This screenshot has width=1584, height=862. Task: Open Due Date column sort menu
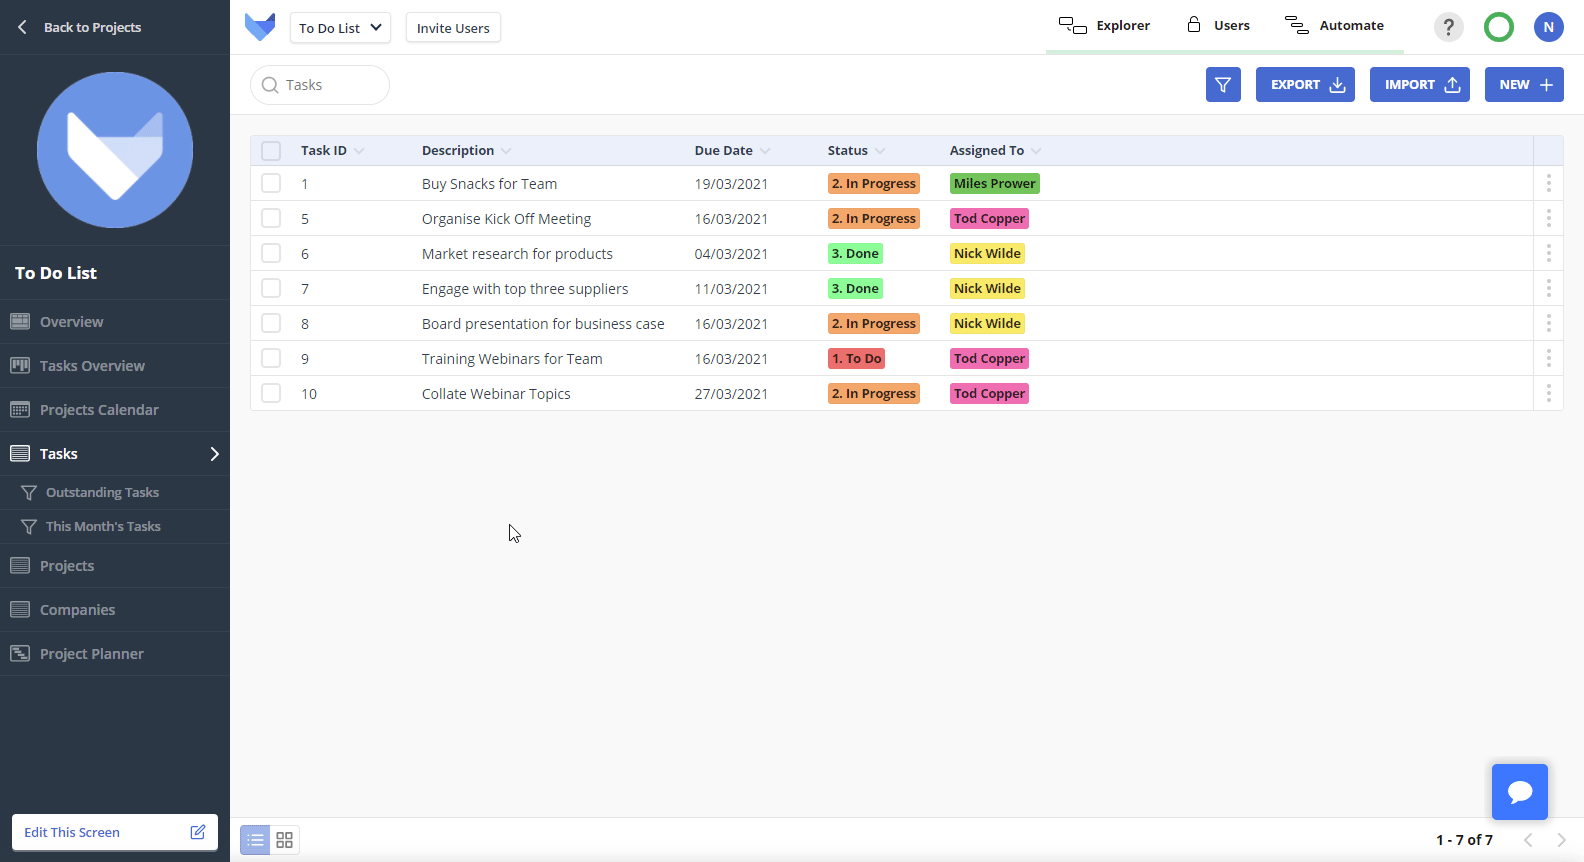pyautogui.click(x=765, y=151)
